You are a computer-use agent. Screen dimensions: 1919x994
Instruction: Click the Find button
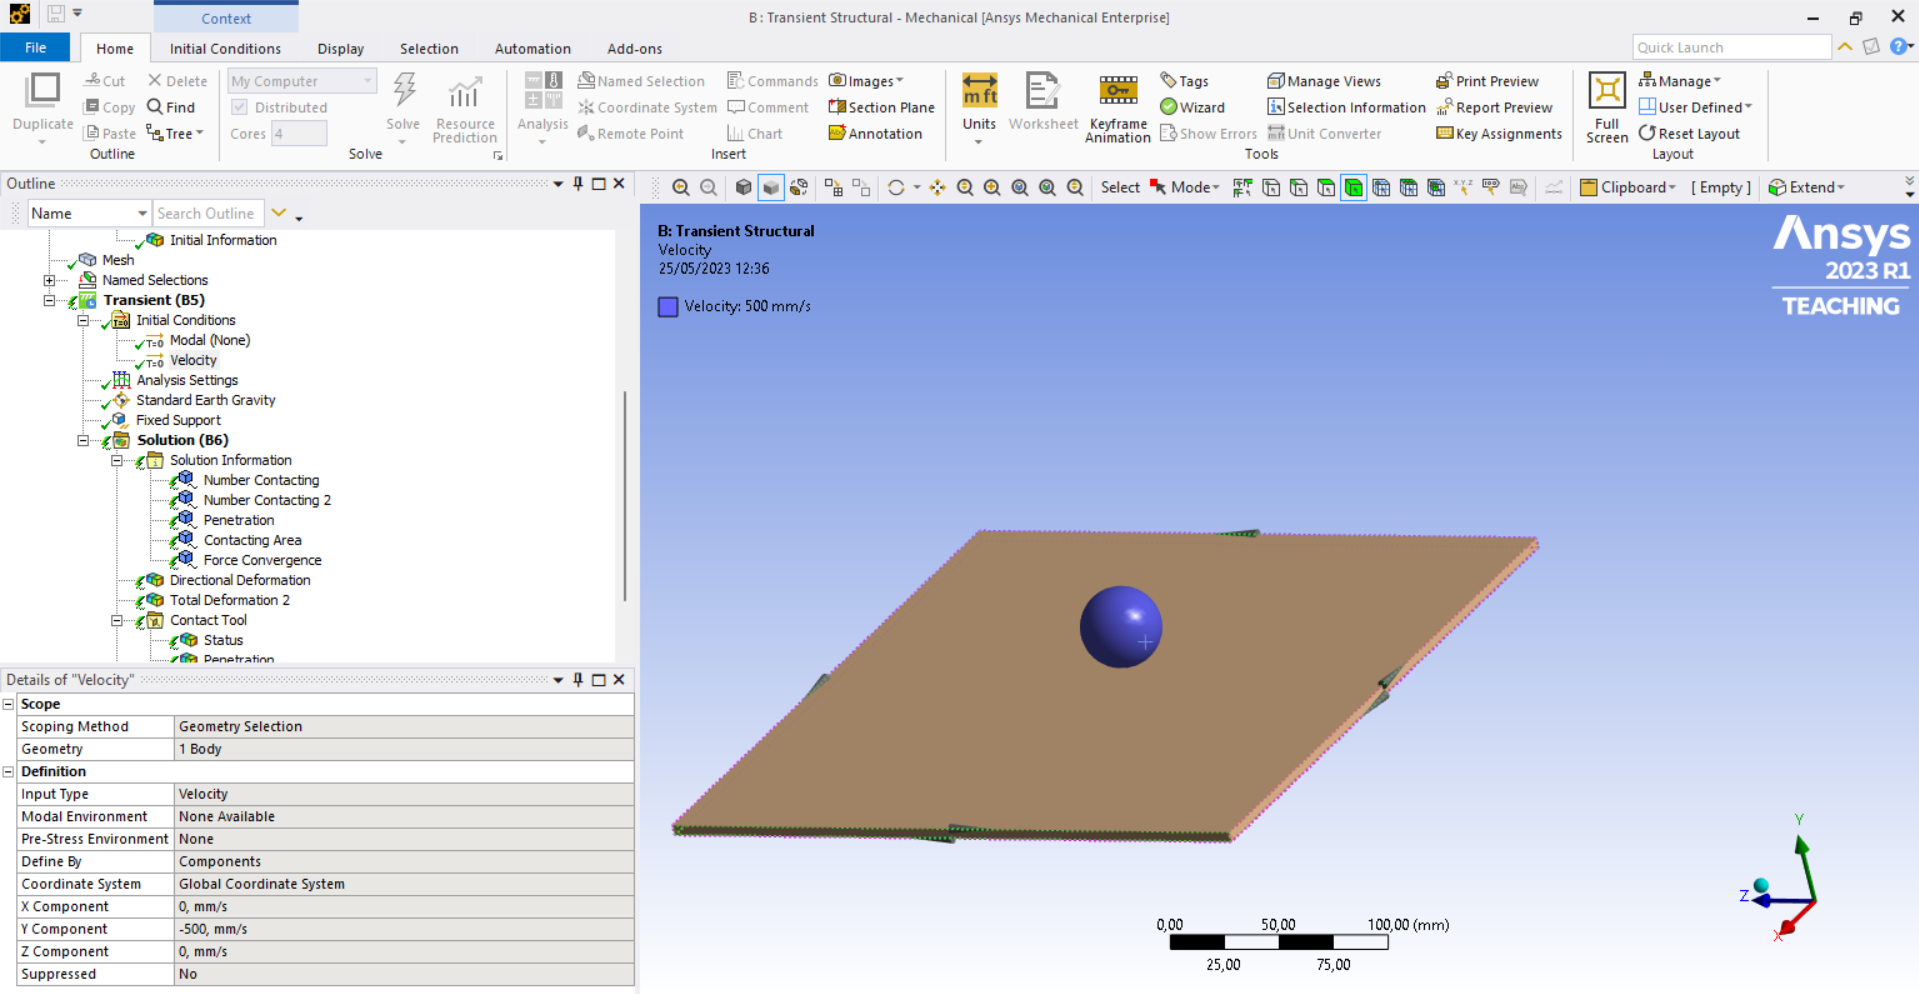(171, 107)
